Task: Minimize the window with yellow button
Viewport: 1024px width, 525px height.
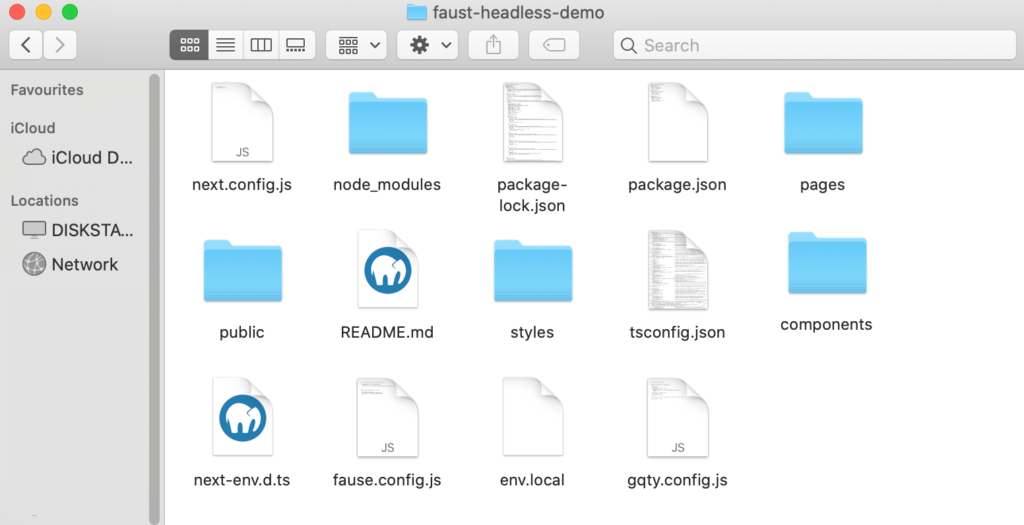Action: click(43, 12)
